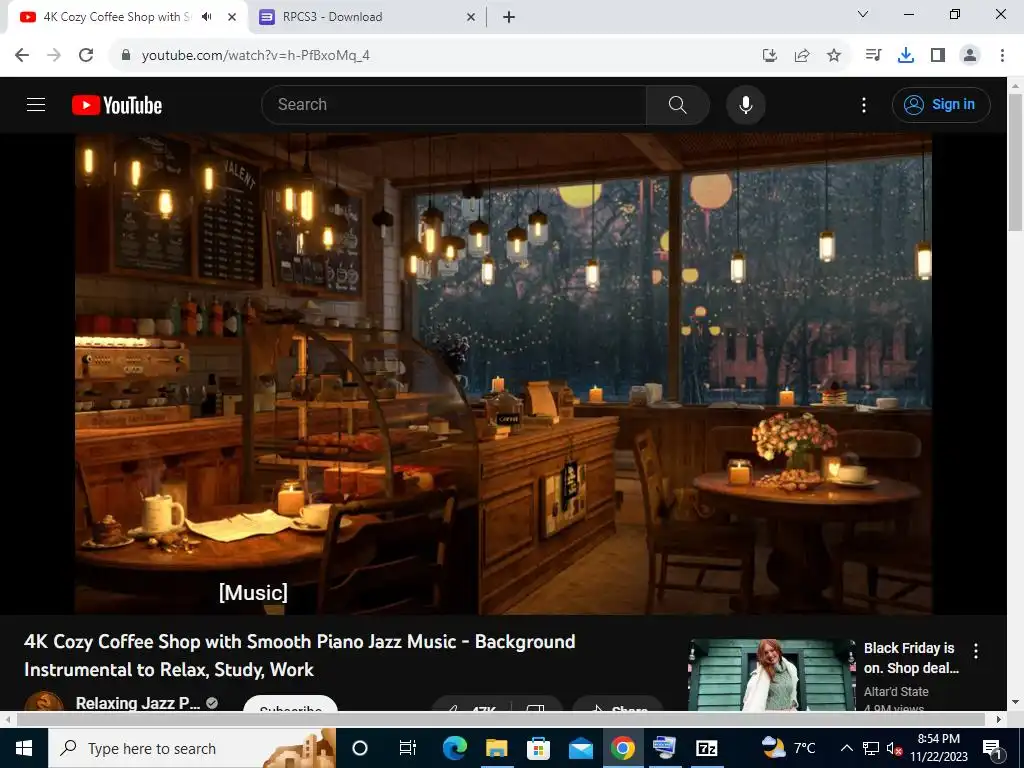Screen dimensions: 1024x768
Task: Close the 4K Cozy Coffee Shop tab
Action: 232,17
